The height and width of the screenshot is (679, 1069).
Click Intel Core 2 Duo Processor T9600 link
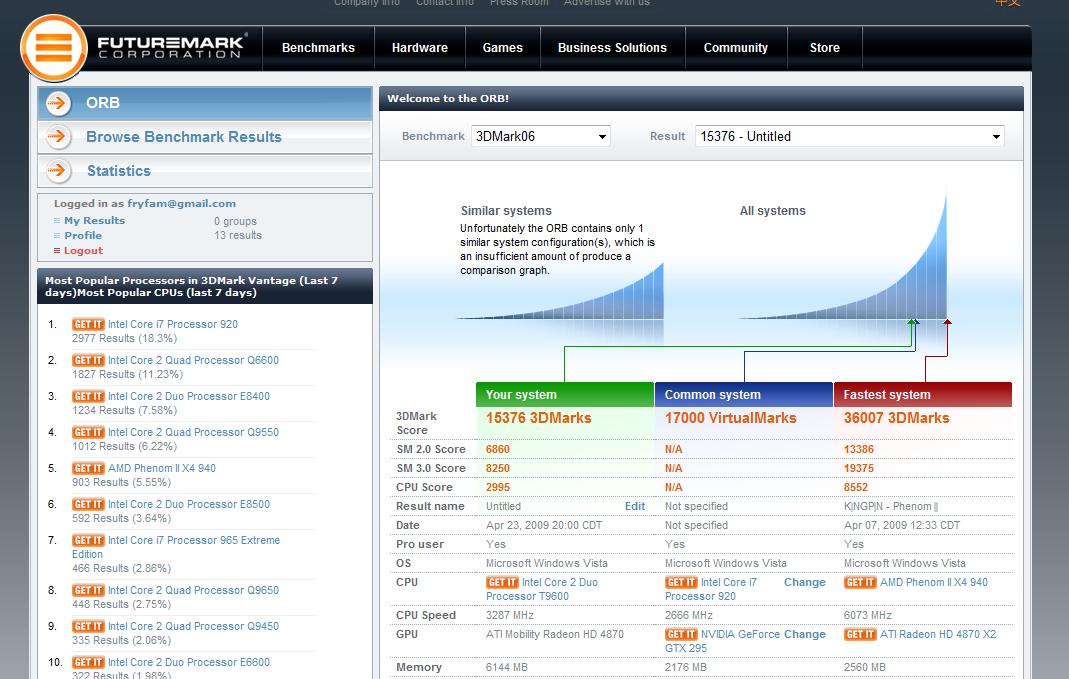tap(542, 590)
